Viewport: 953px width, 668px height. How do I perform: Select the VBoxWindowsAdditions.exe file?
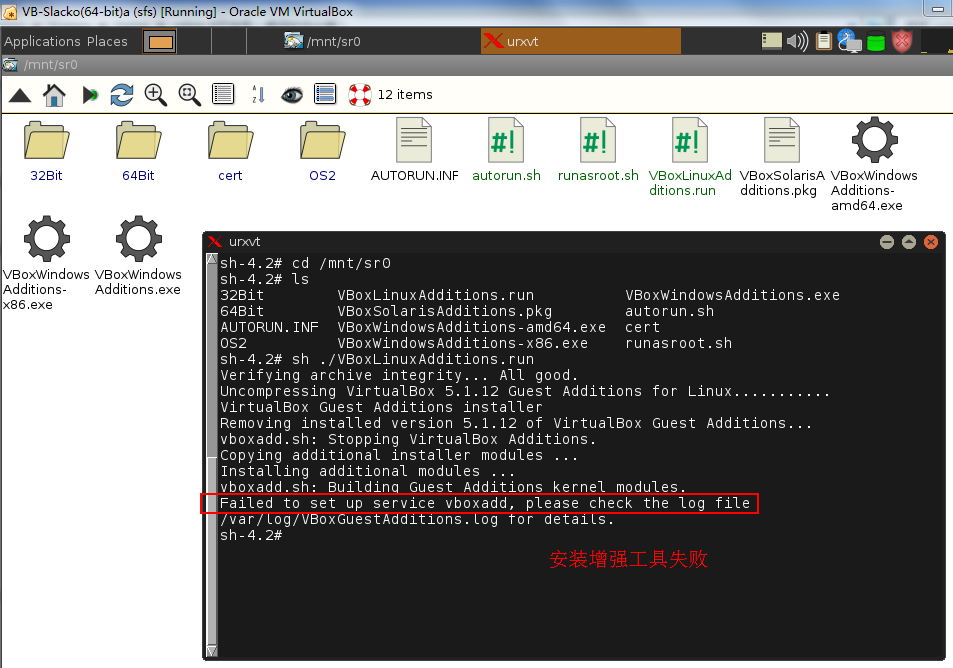click(138, 256)
